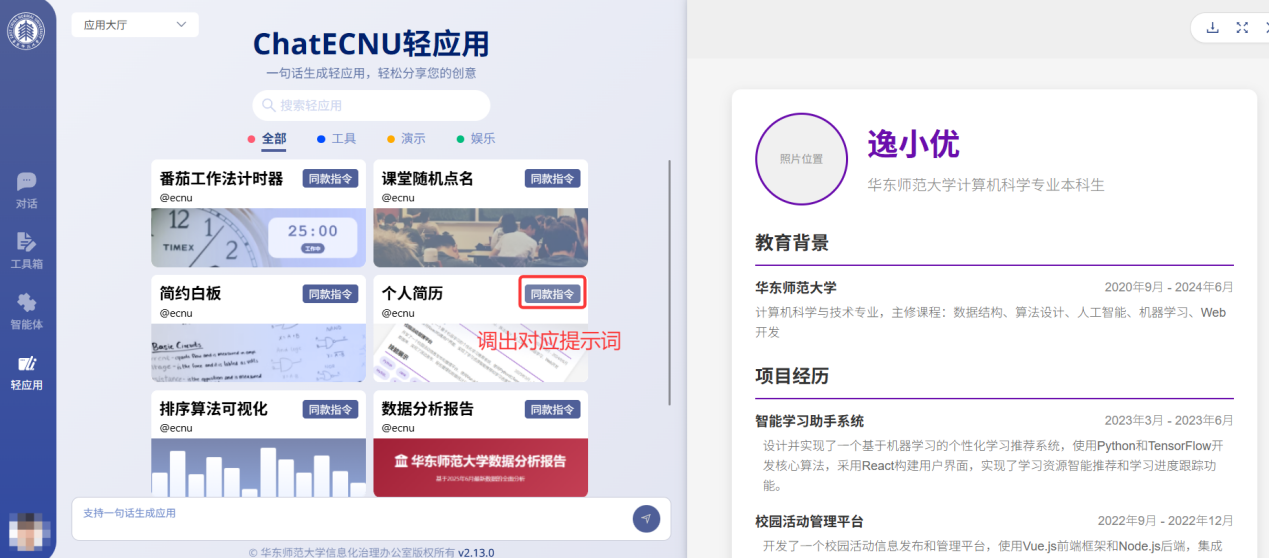Image resolution: width=1269 pixels, height=558 pixels.
Task: Switch to the 演示 category tab
Action: pyautogui.click(x=412, y=139)
